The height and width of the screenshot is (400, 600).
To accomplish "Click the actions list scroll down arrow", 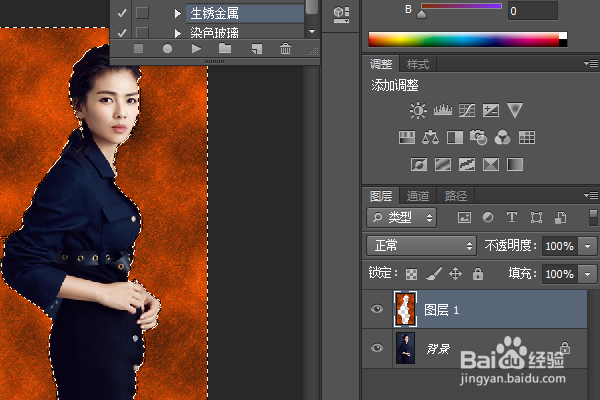I will (x=312, y=31).
